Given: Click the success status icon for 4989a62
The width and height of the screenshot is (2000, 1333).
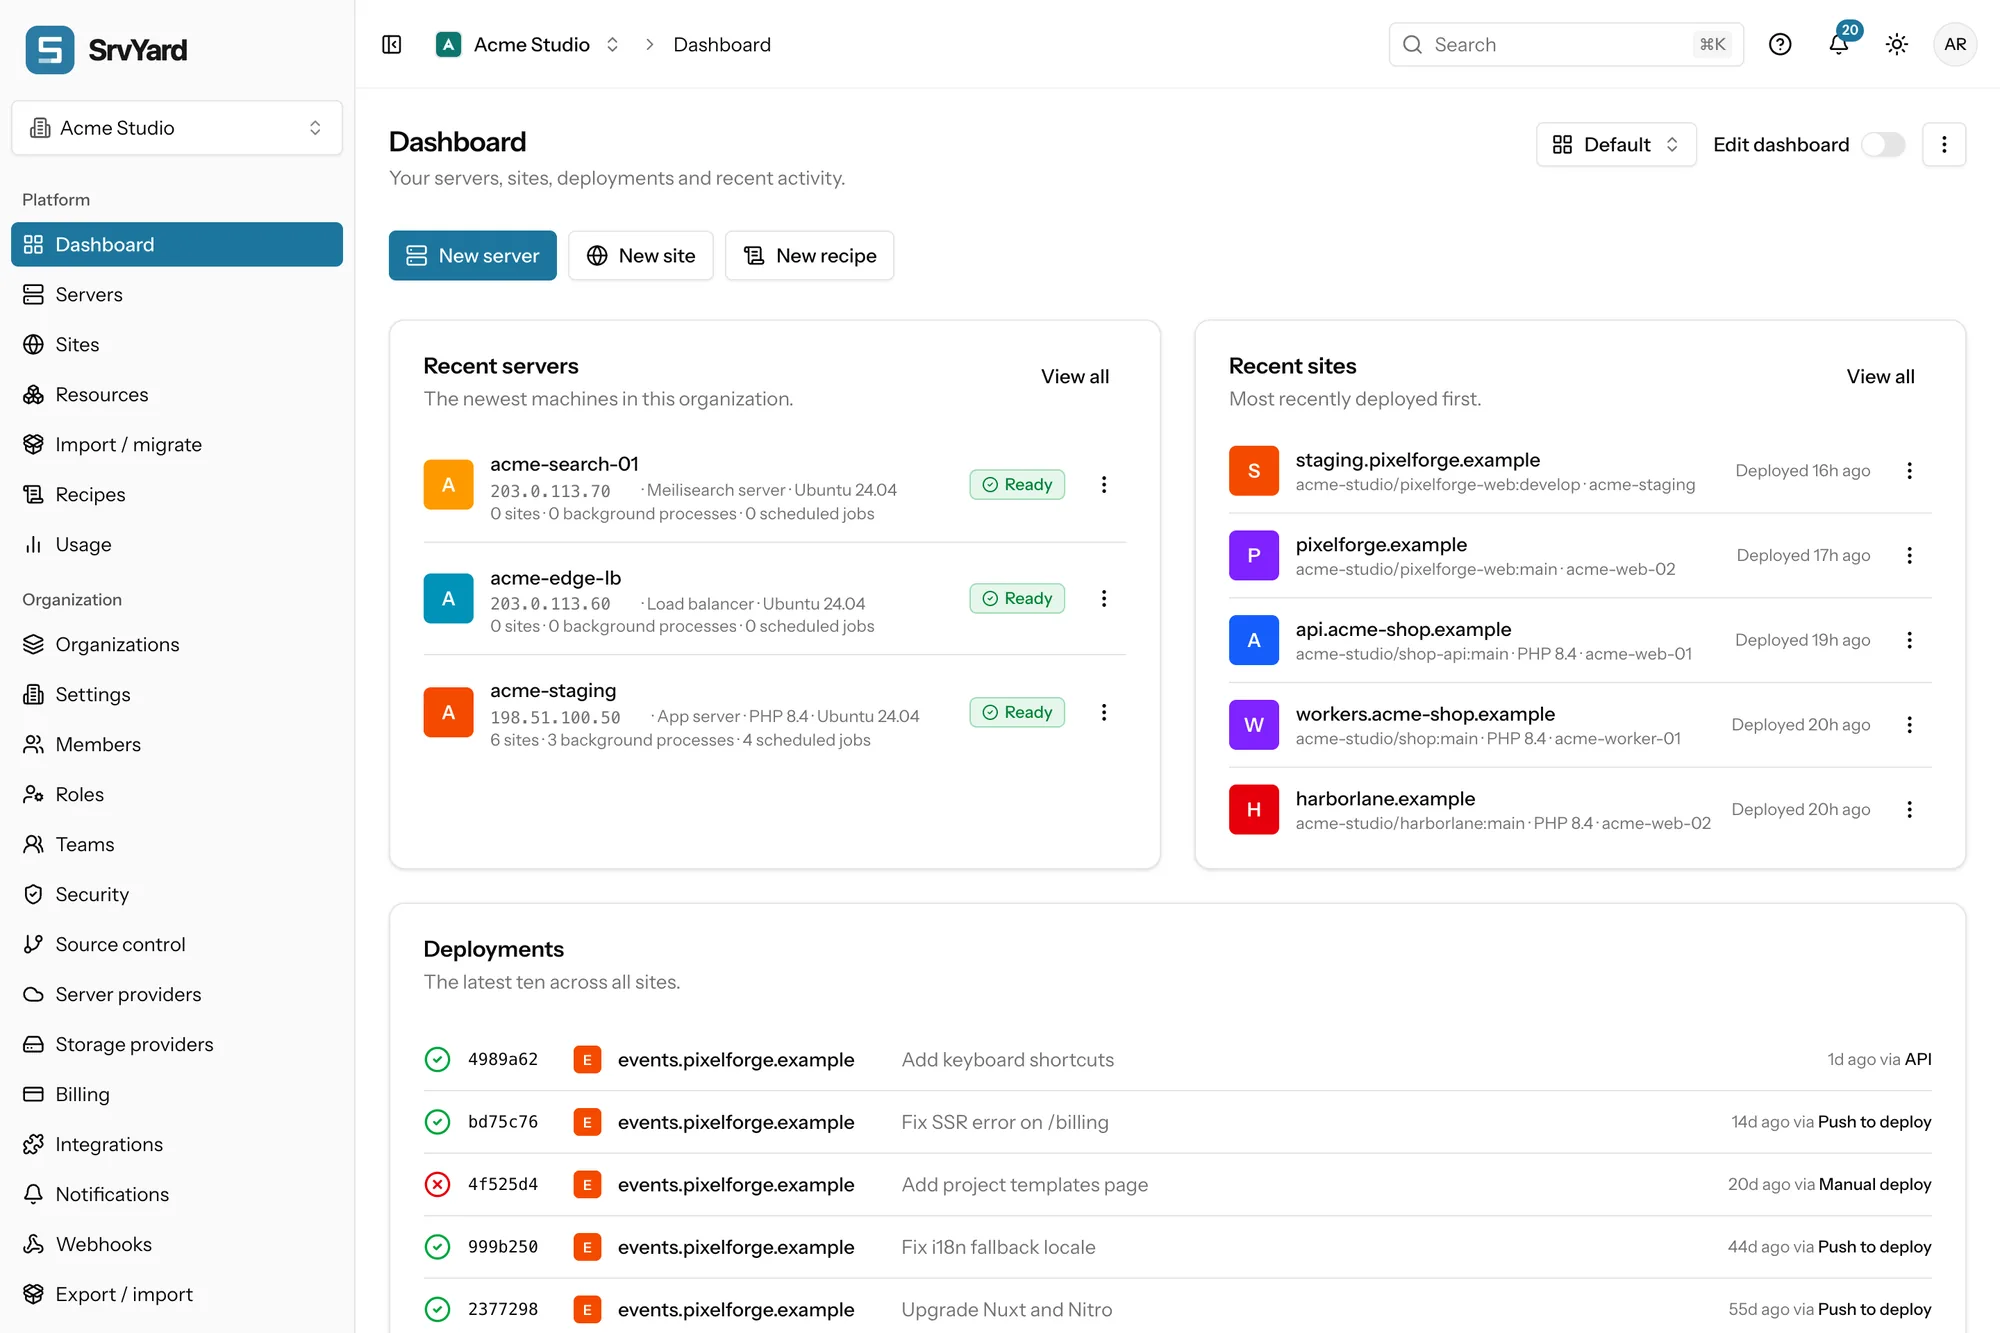Looking at the screenshot, I should [x=437, y=1059].
